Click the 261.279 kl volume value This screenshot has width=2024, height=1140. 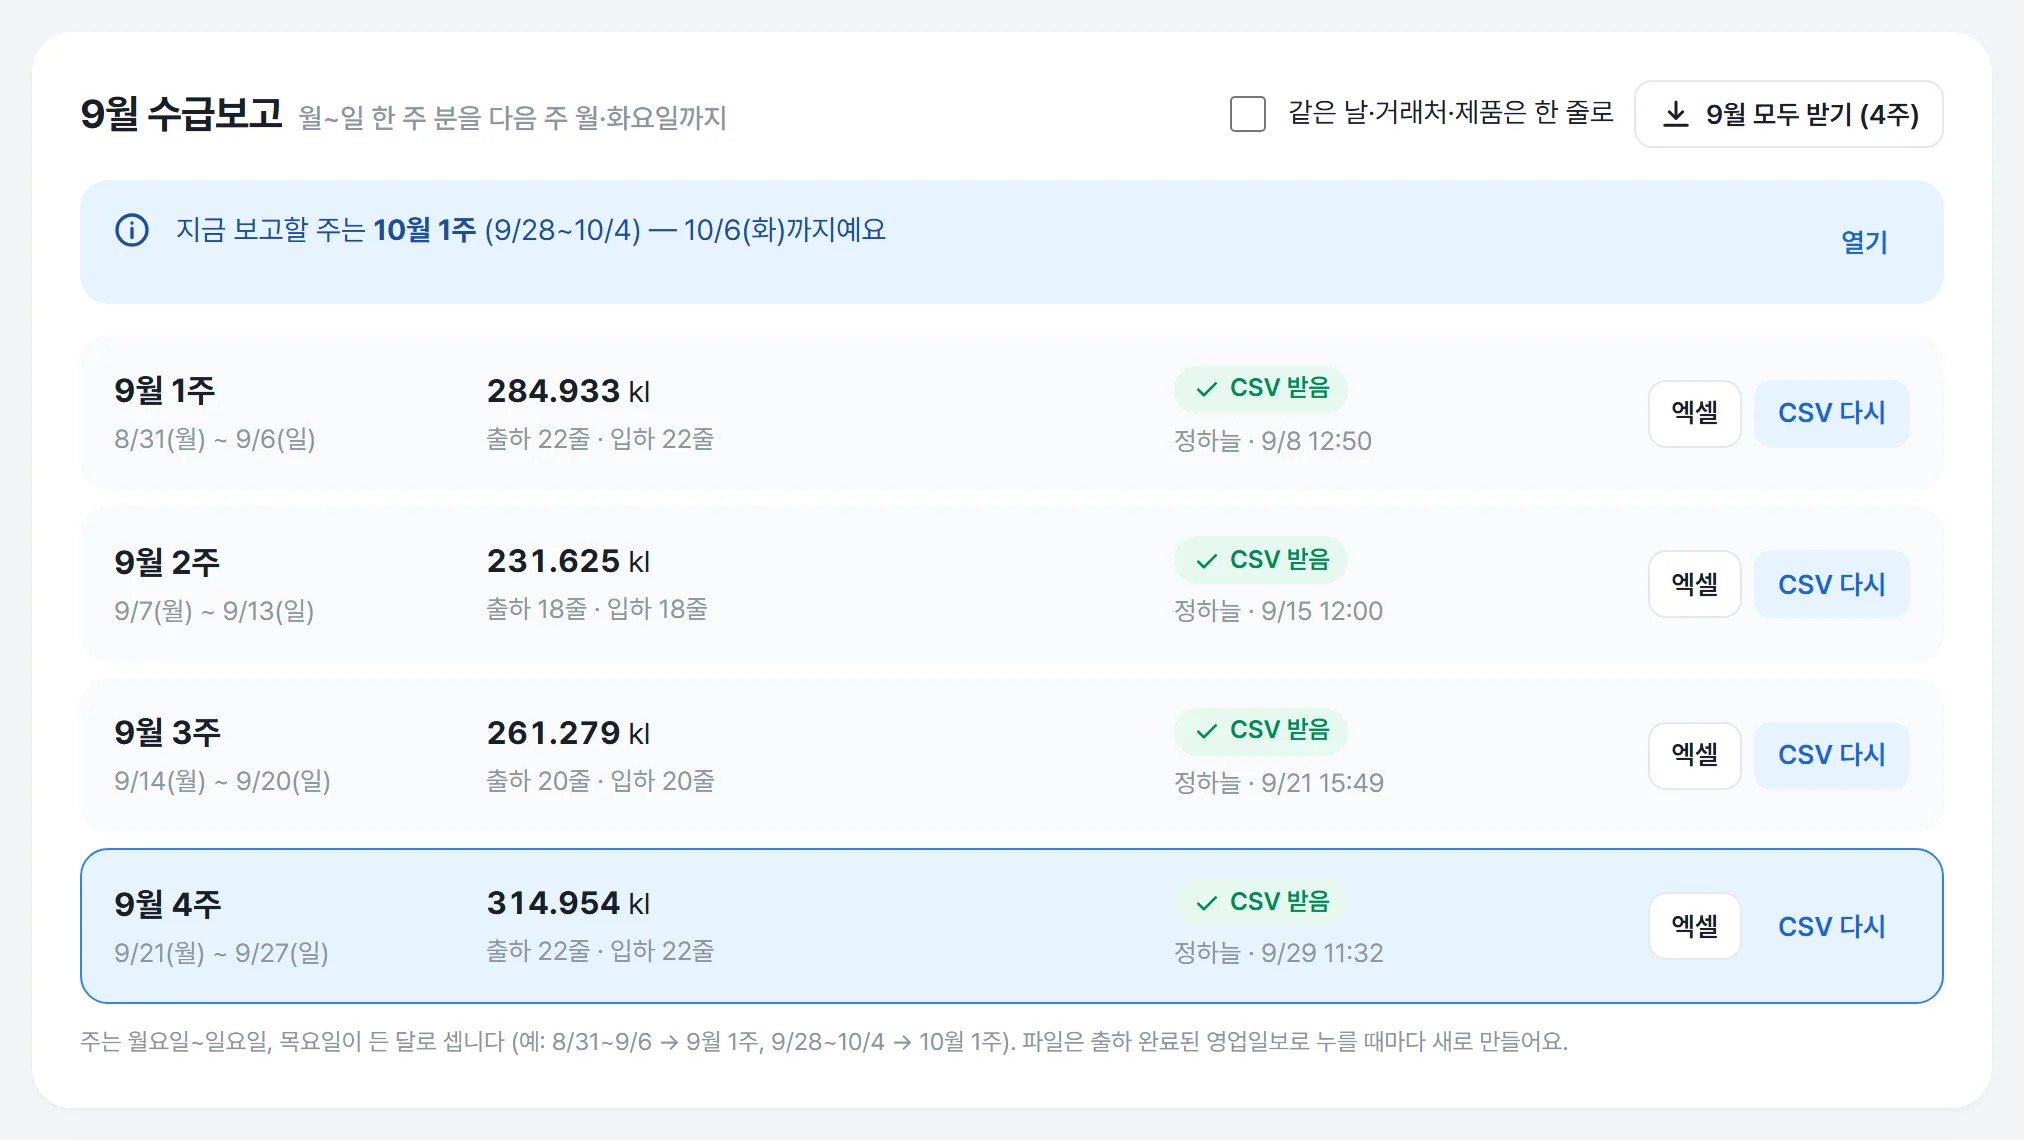click(x=568, y=733)
